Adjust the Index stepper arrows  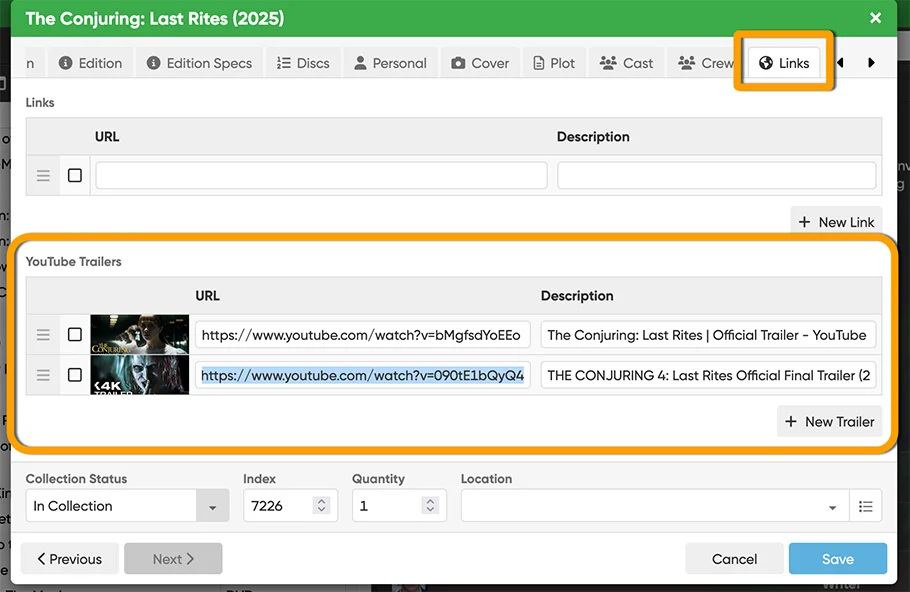coord(322,506)
